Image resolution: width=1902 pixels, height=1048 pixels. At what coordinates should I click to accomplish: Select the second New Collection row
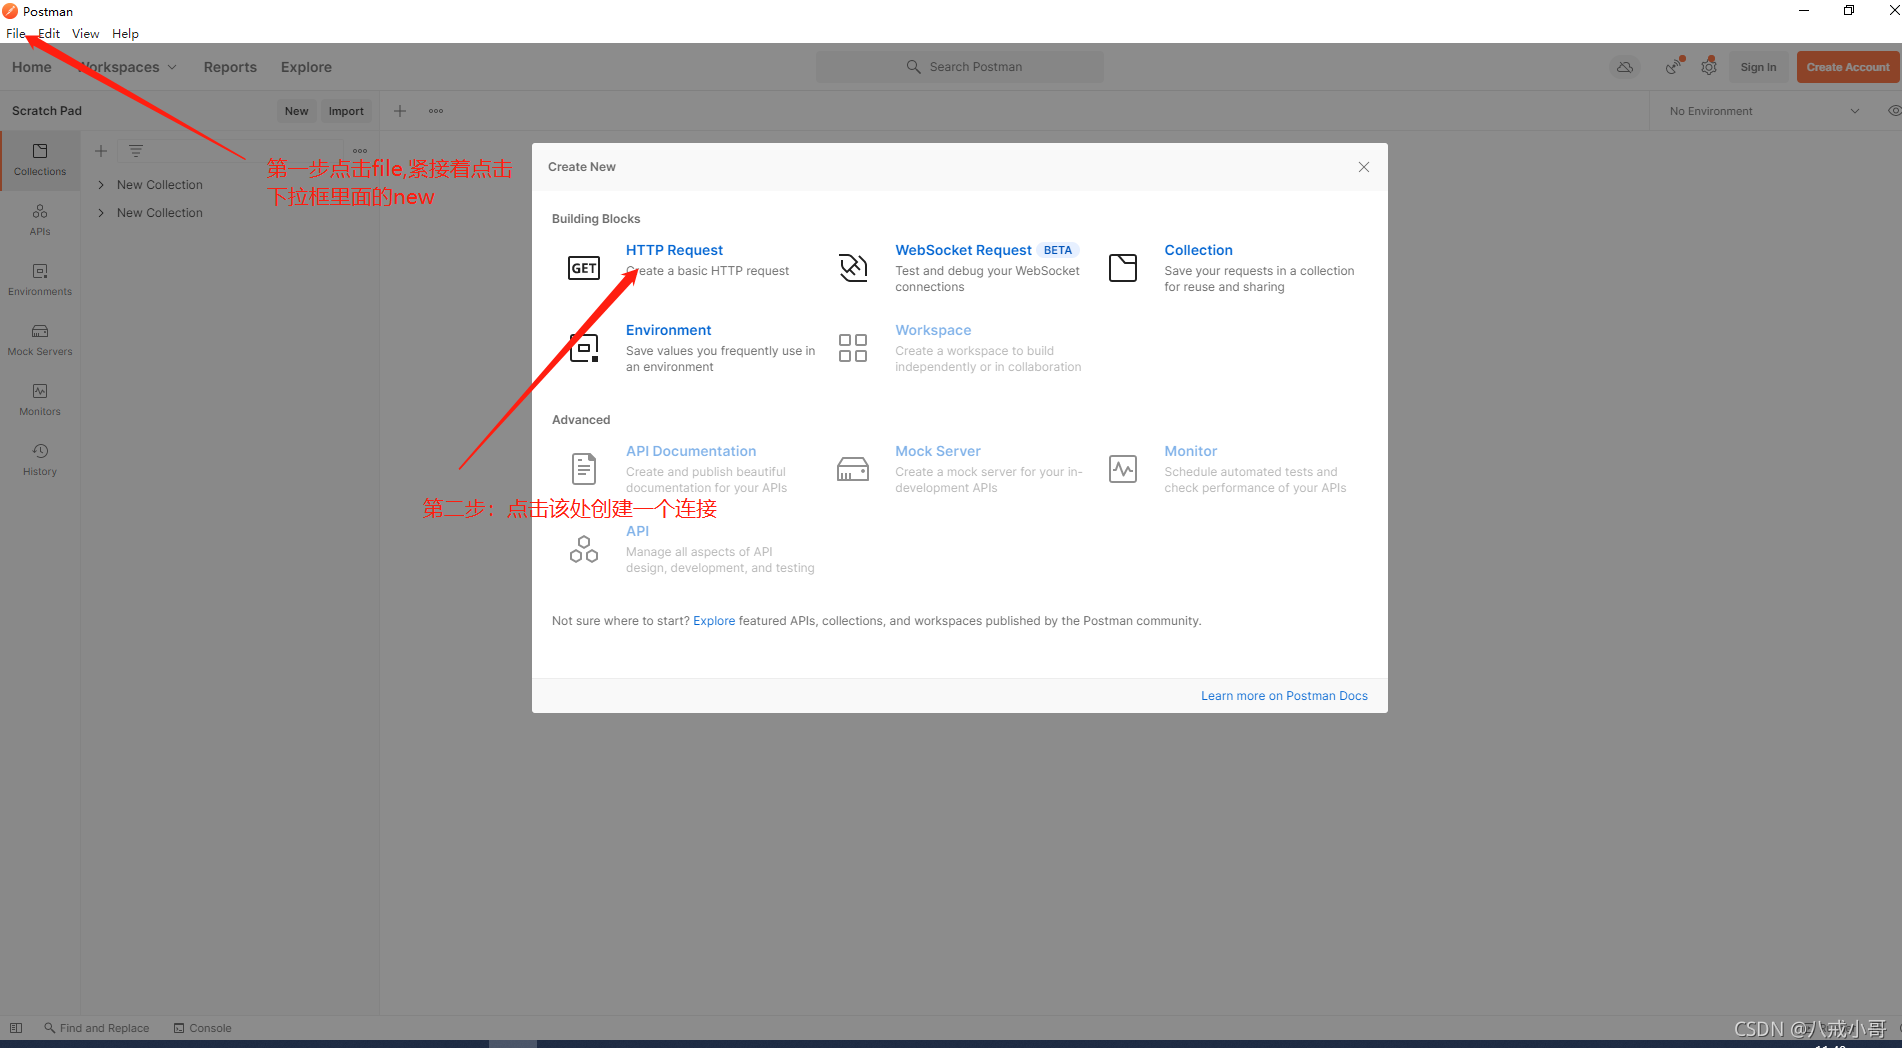coord(230,213)
